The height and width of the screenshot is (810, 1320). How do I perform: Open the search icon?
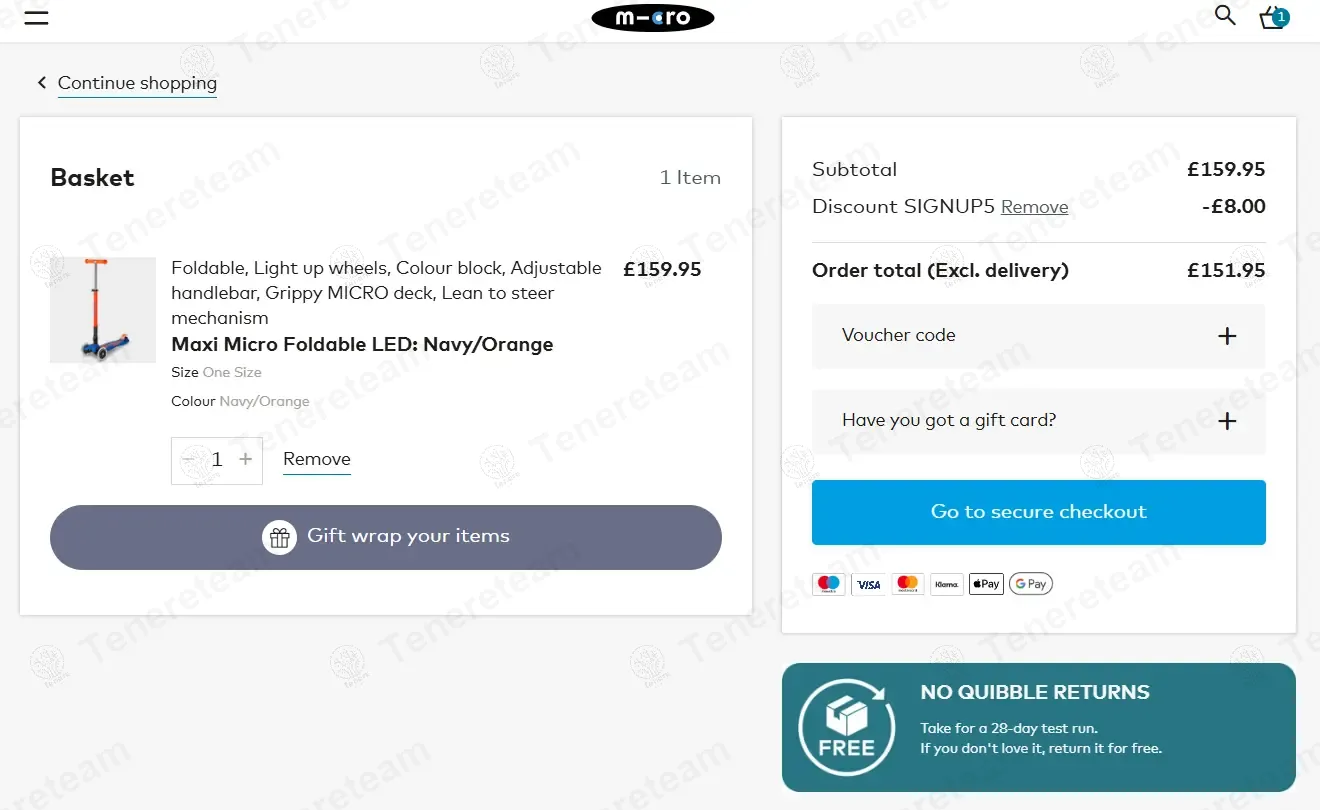(1225, 16)
